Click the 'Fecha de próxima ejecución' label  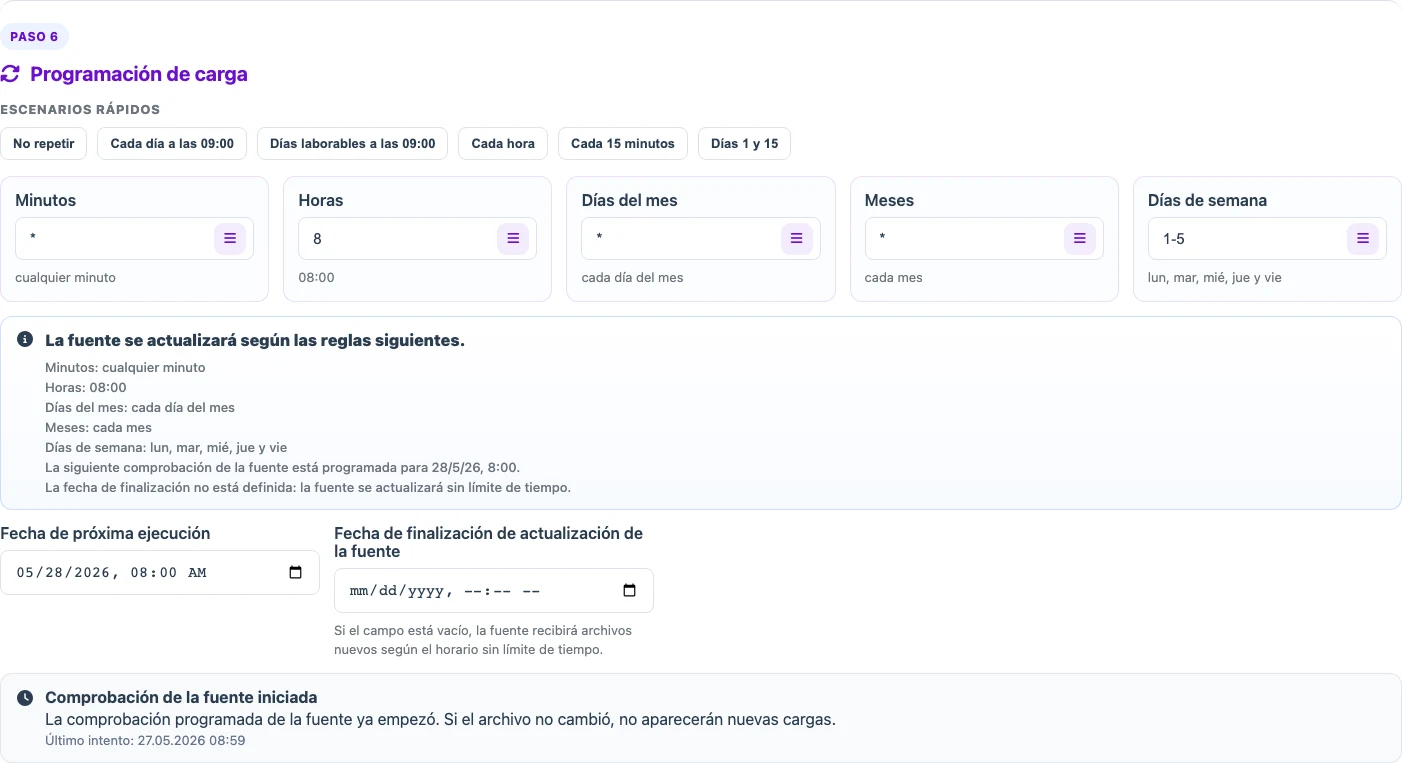105,533
